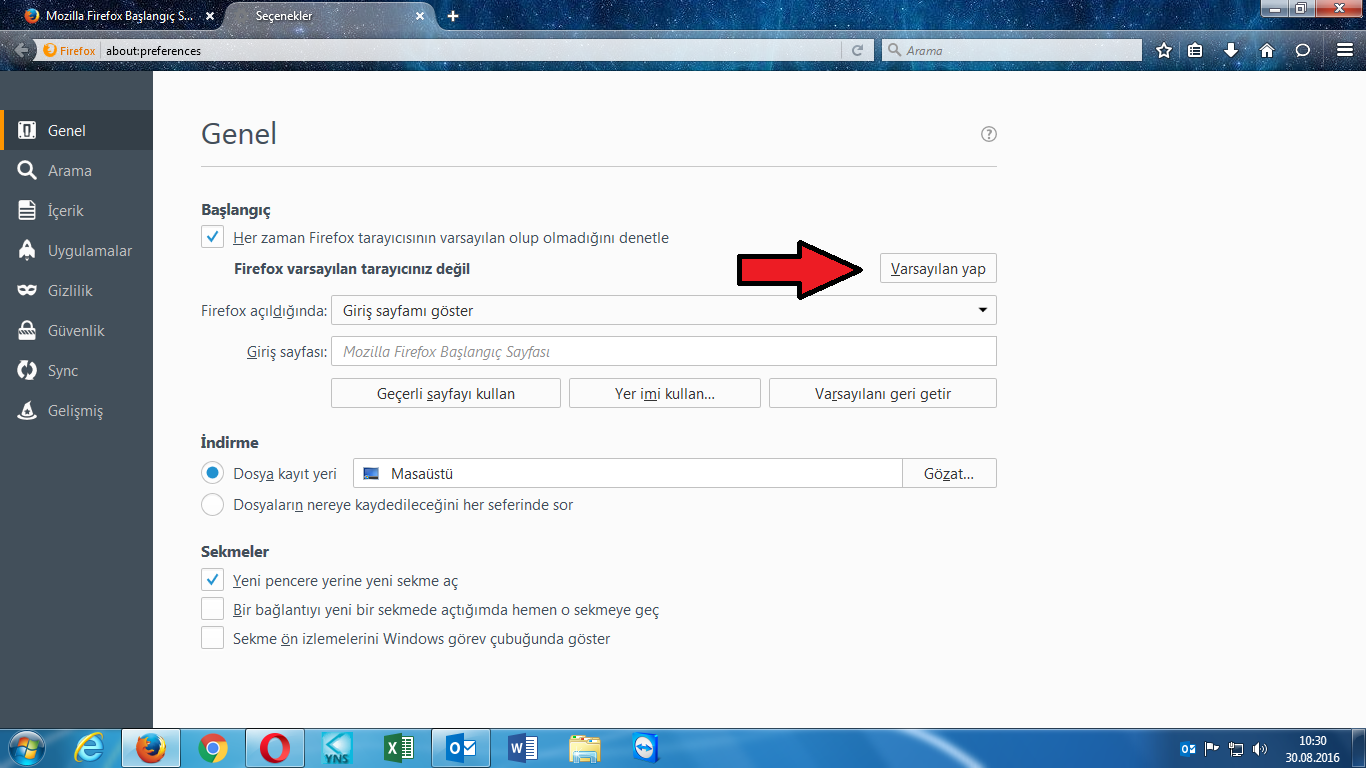Select 'Dosyaların nereye kaydedileceğini her seferinde sor'
The image size is (1366, 768).
click(x=212, y=505)
